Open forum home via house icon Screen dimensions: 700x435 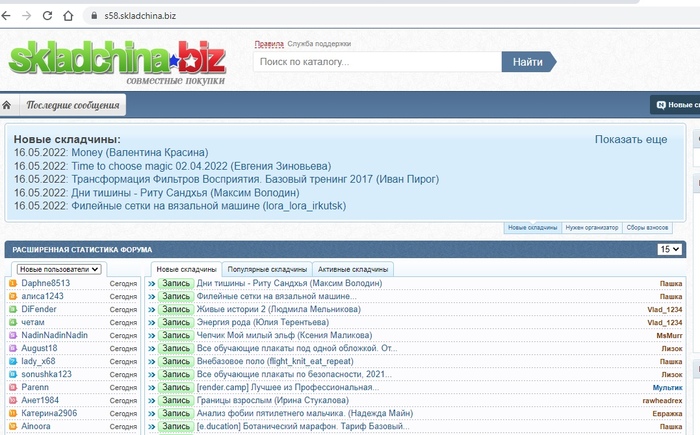tap(8, 105)
